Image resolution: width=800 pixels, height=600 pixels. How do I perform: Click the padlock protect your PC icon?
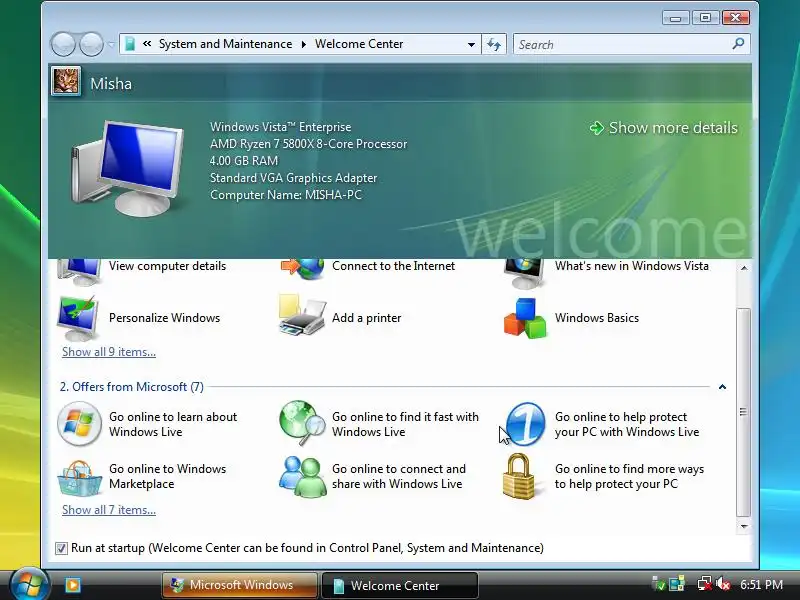coord(518,477)
